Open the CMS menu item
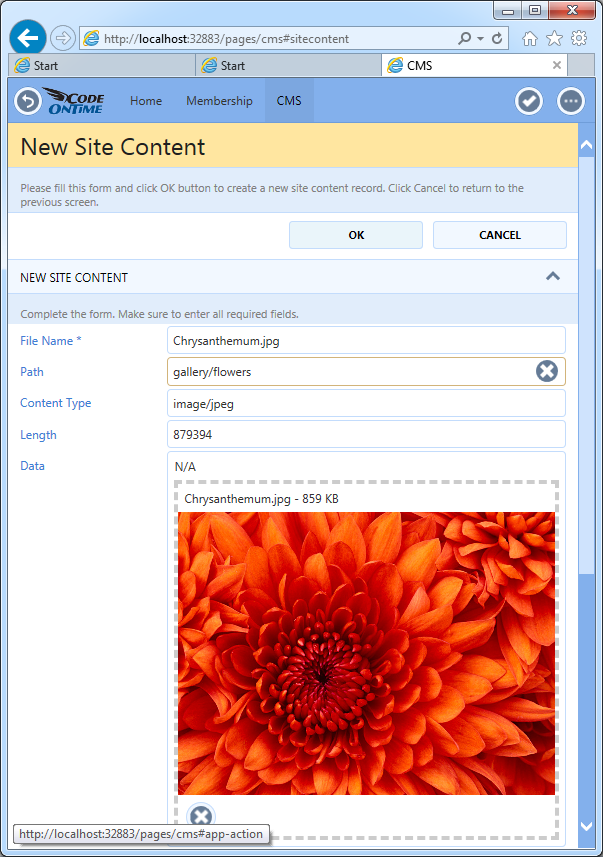603x857 pixels. click(x=289, y=101)
